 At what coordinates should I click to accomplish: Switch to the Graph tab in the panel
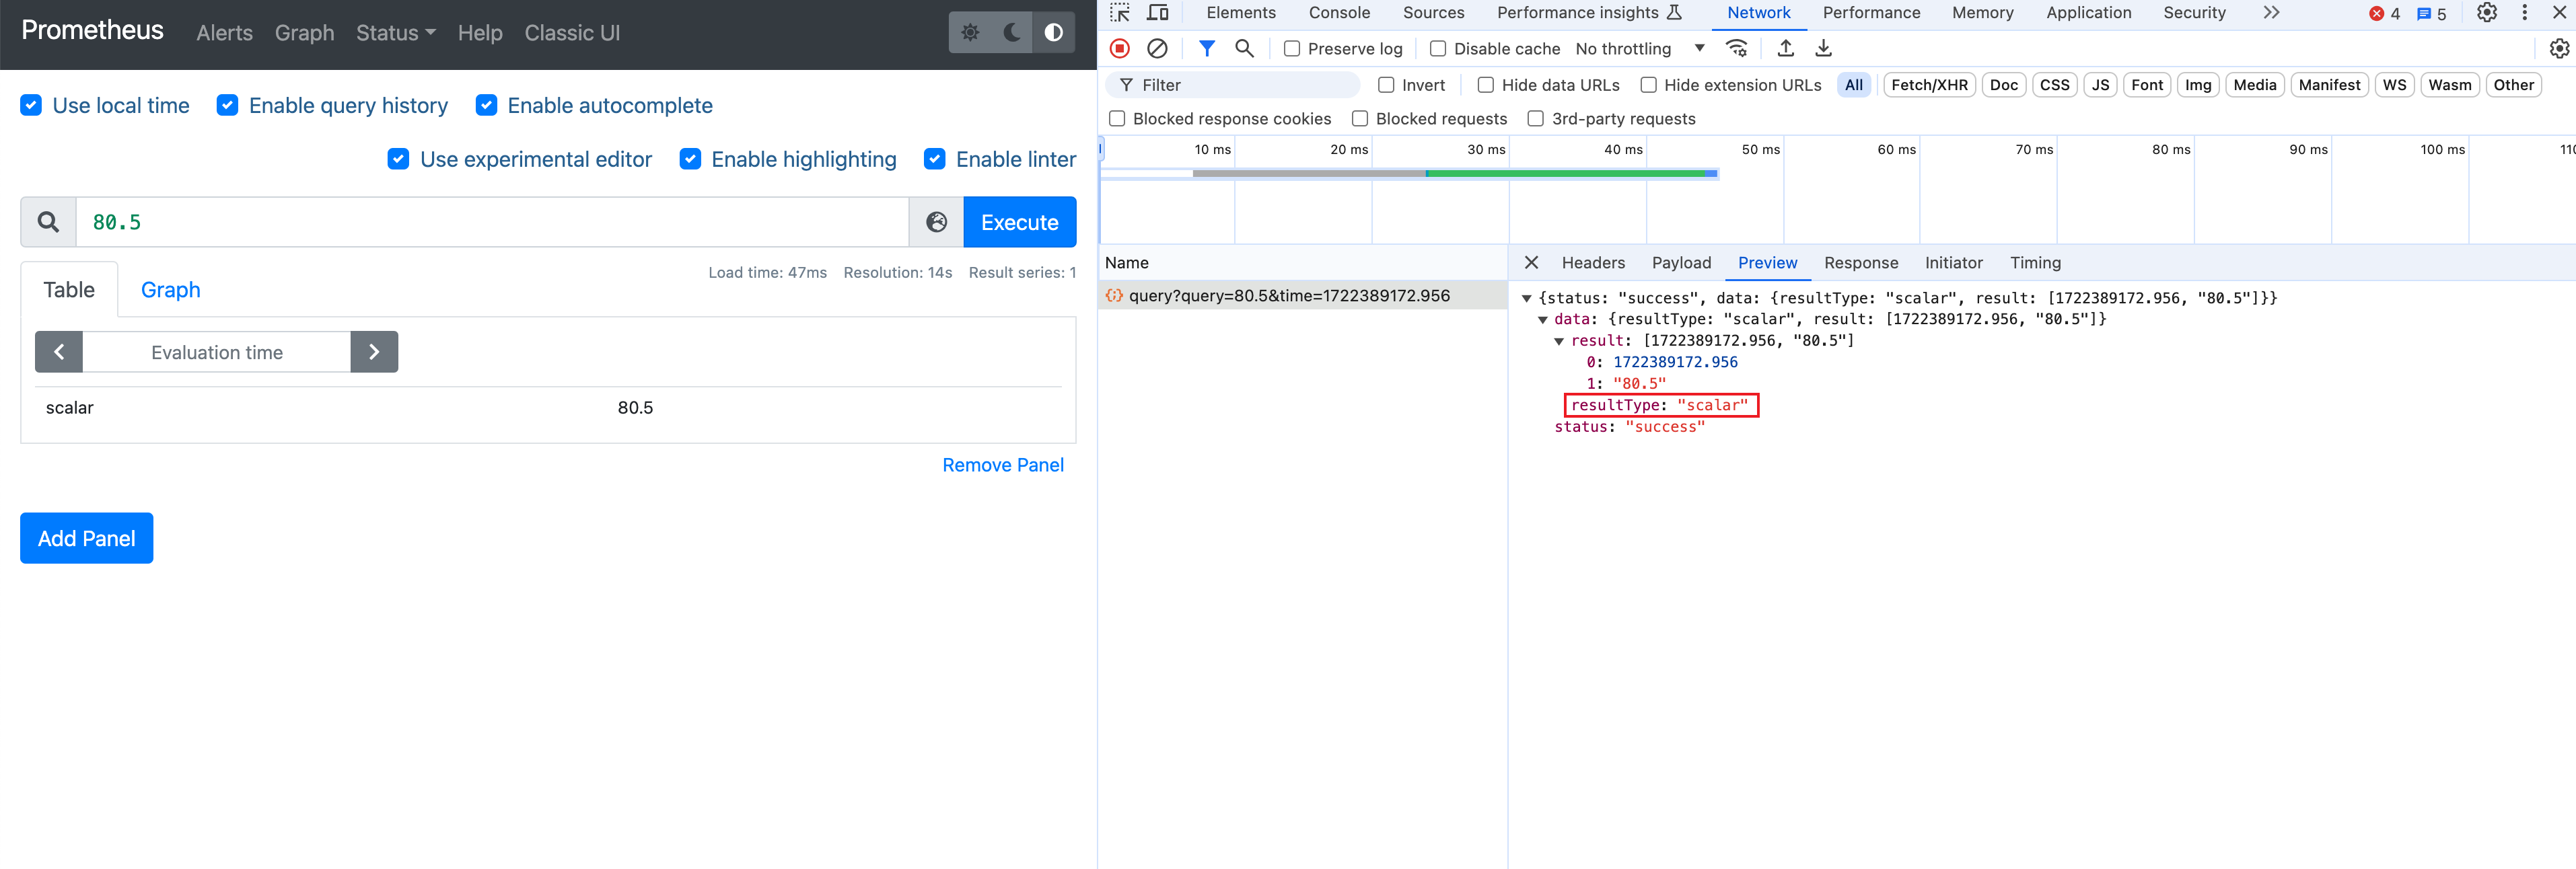170,290
